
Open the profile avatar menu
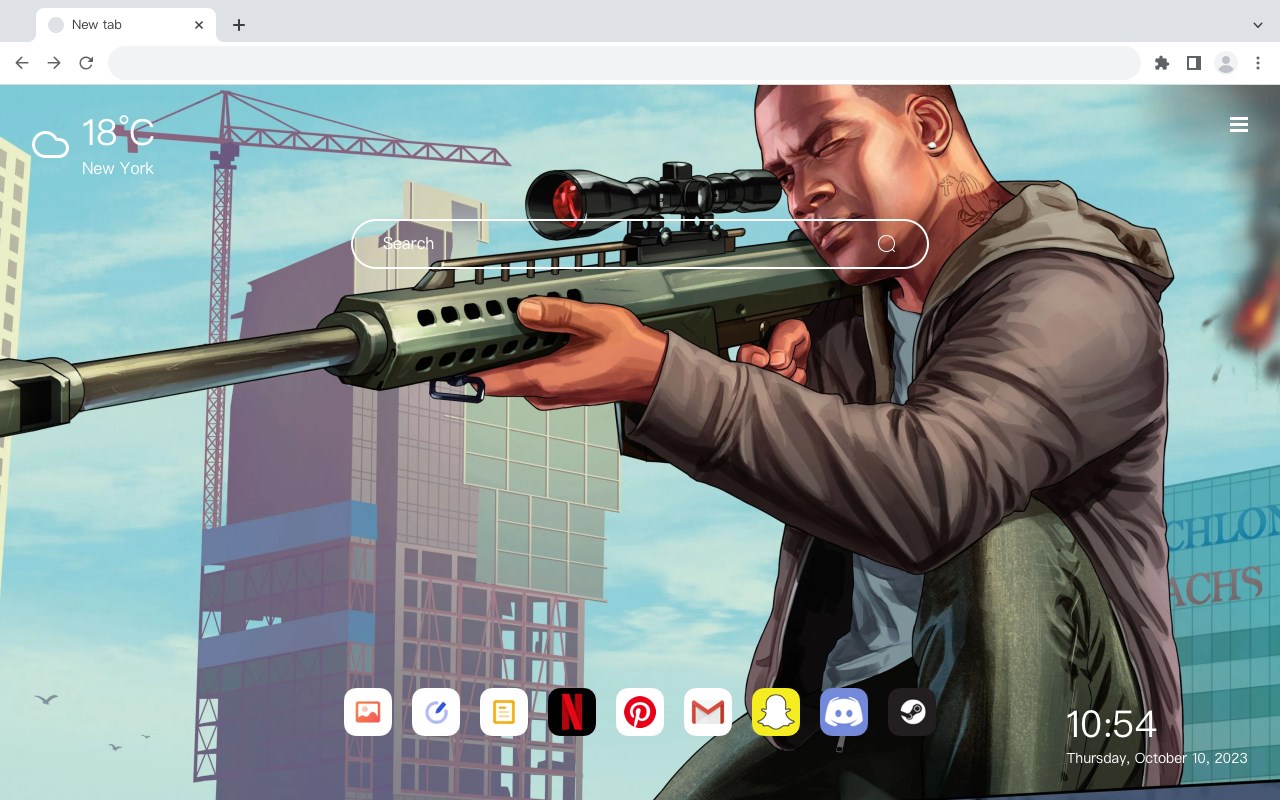(1226, 63)
